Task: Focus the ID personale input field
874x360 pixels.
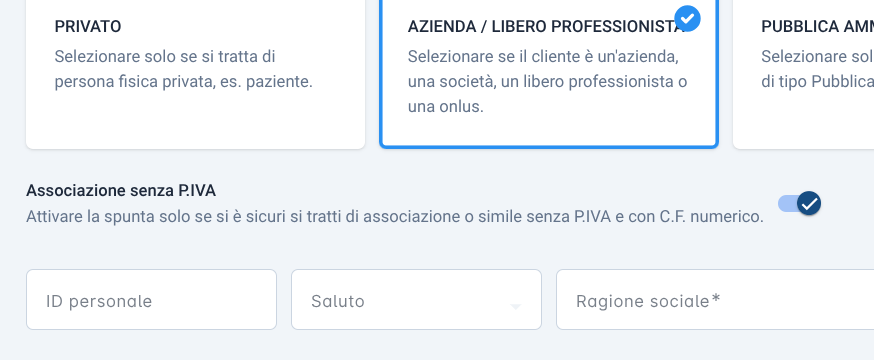Action: point(152,300)
